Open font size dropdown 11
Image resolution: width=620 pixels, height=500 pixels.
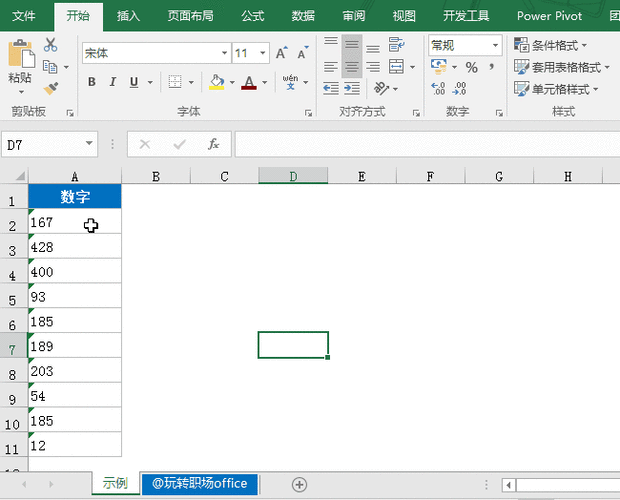point(263,53)
